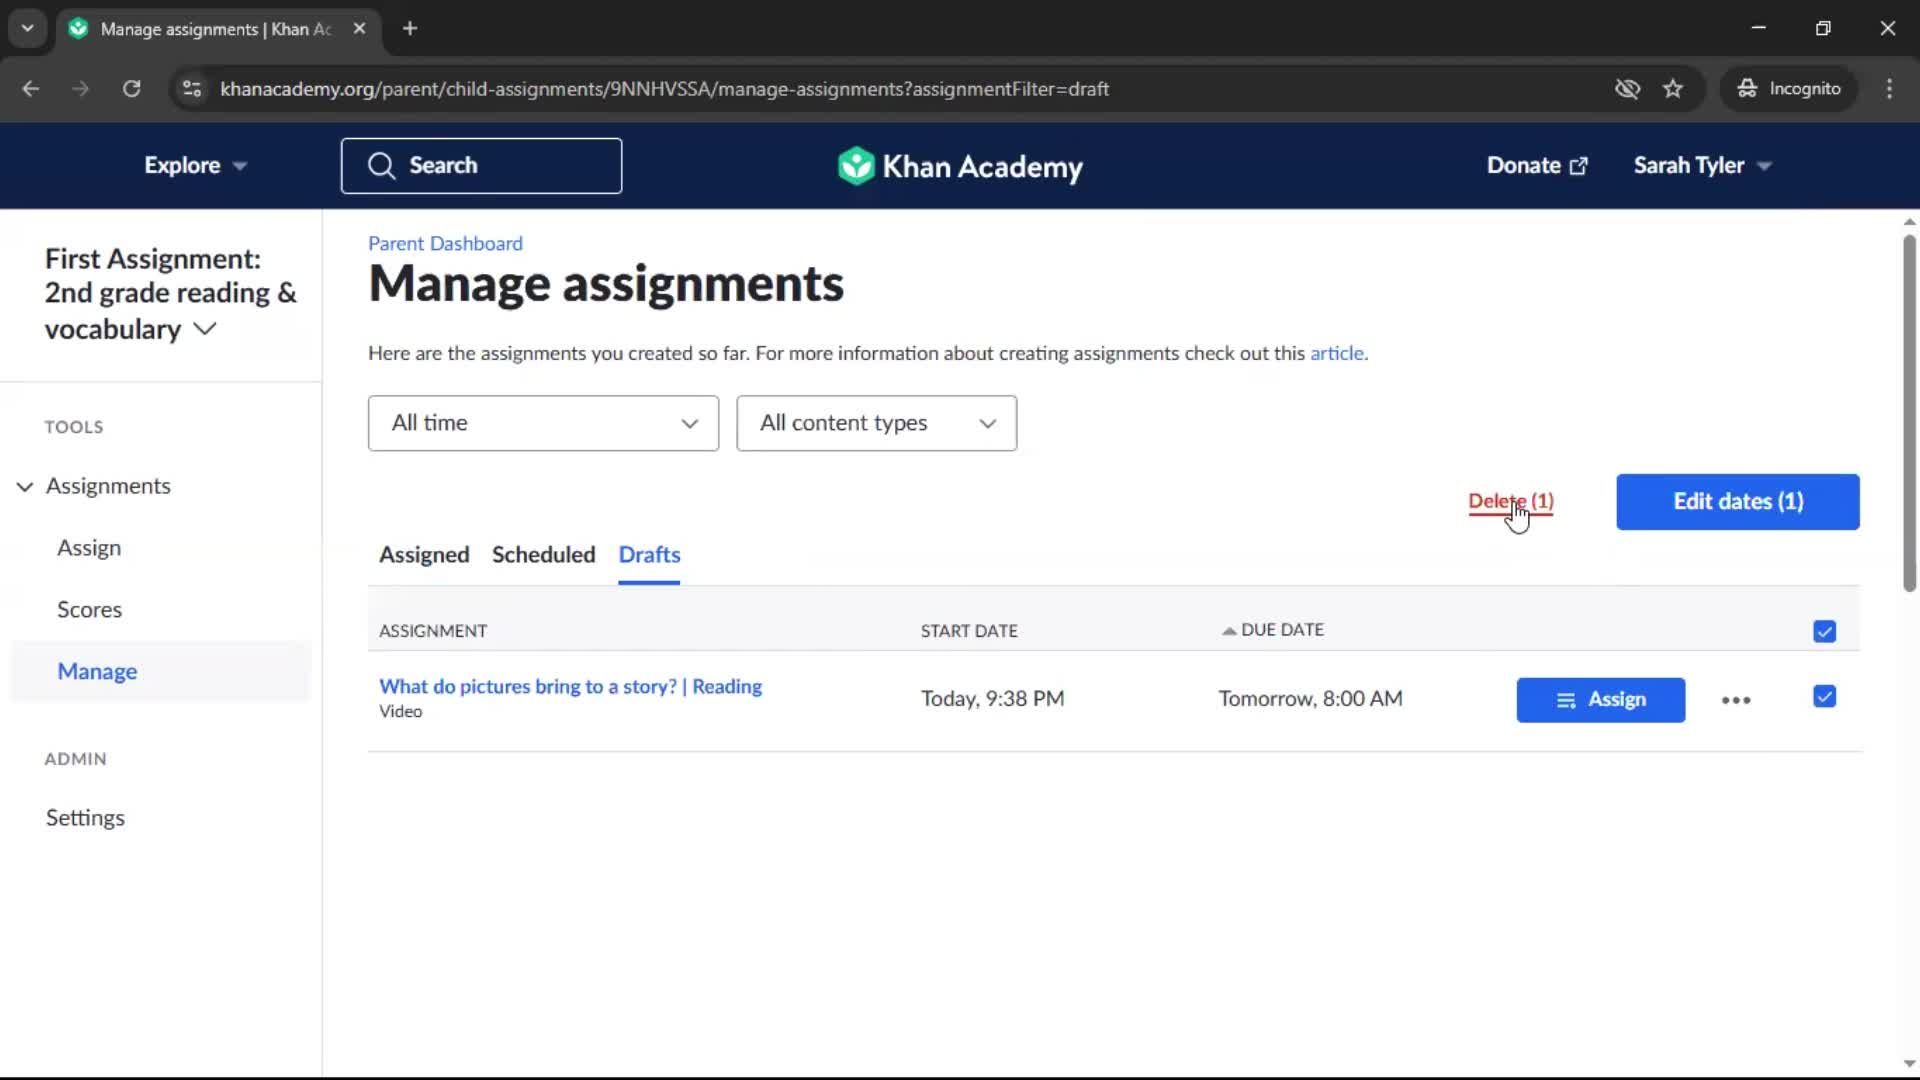Uncheck the 'What do pictures bring to a story?' row
The height and width of the screenshot is (1080, 1920).
tap(1824, 697)
